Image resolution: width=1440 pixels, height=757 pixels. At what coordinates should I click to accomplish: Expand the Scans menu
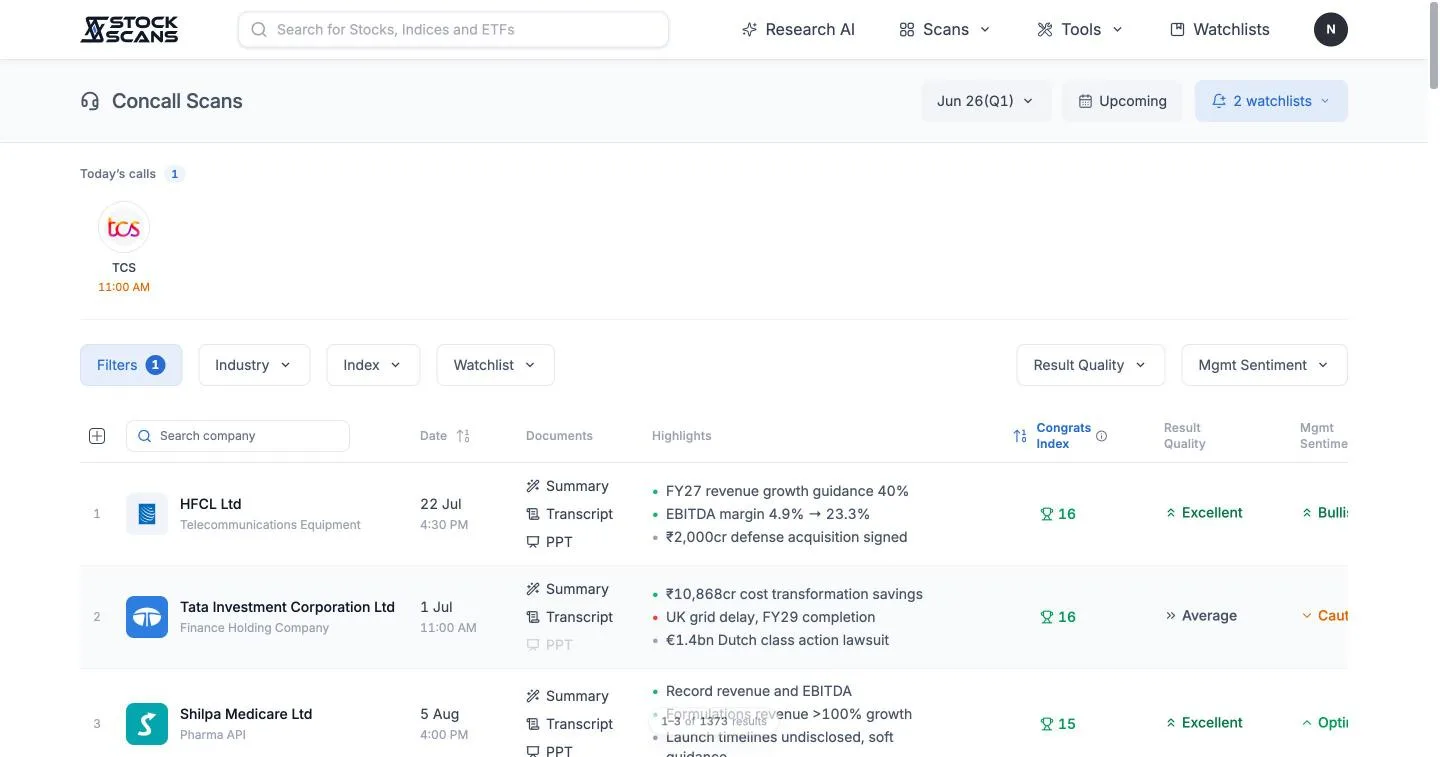click(x=945, y=29)
